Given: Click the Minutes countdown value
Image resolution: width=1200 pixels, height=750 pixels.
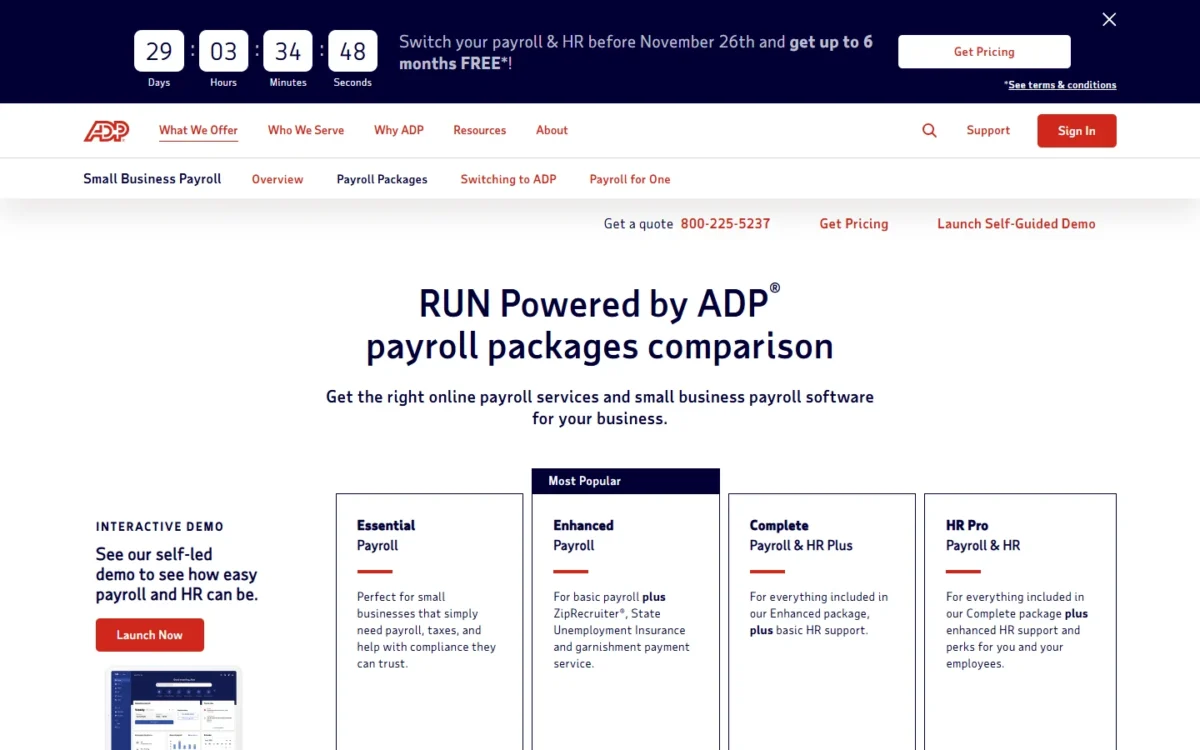Looking at the screenshot, I should 288,51.
